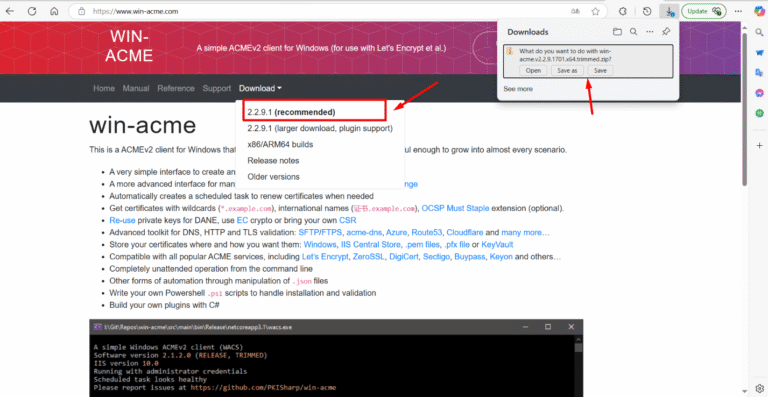Pin the Downloads panel with pin icon
The height and width of the screenshot is (397, 768).
(x=666, y=32)
